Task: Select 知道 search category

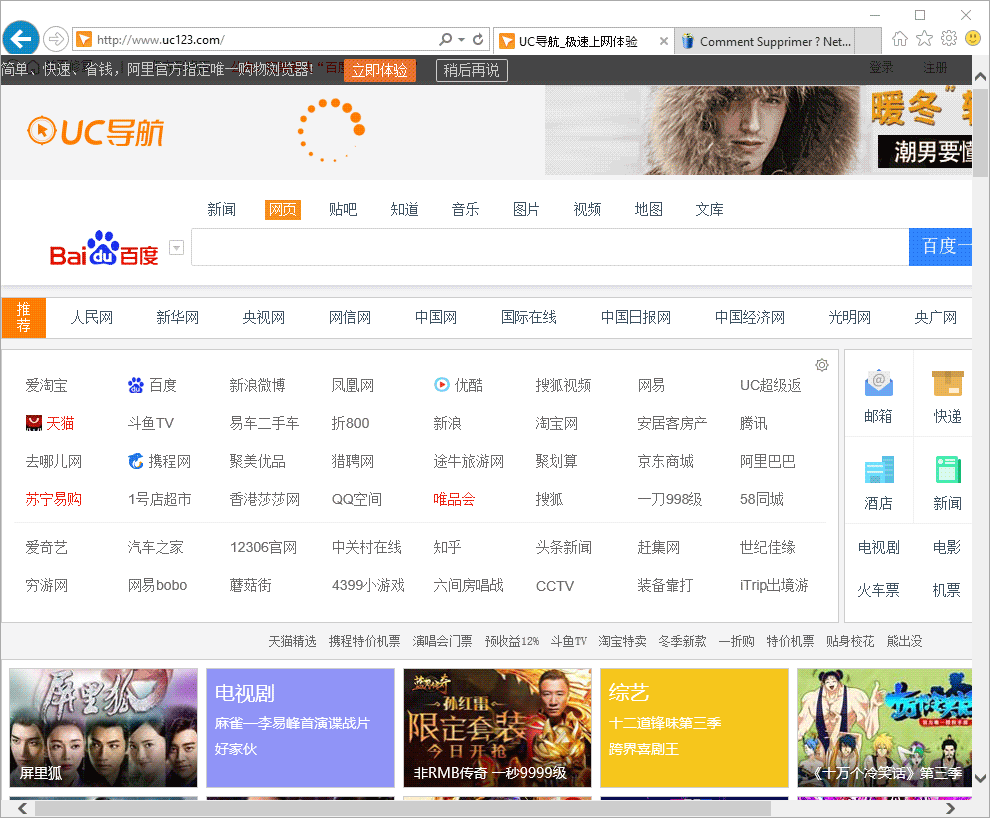Action: tap(404, 210)
